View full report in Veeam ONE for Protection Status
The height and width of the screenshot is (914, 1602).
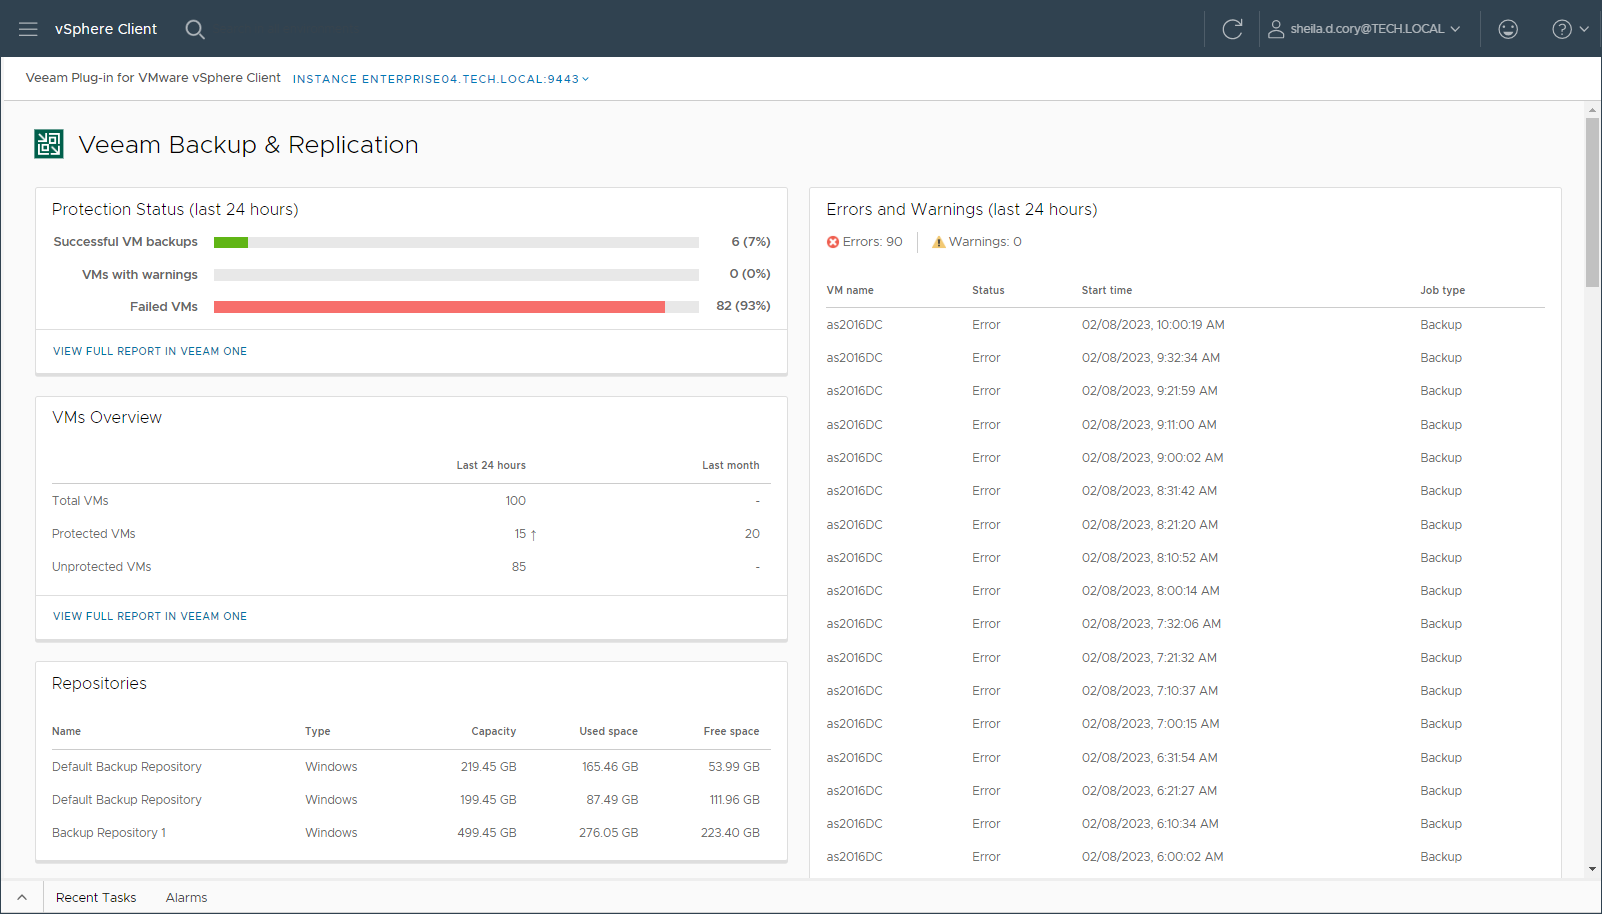149,351
